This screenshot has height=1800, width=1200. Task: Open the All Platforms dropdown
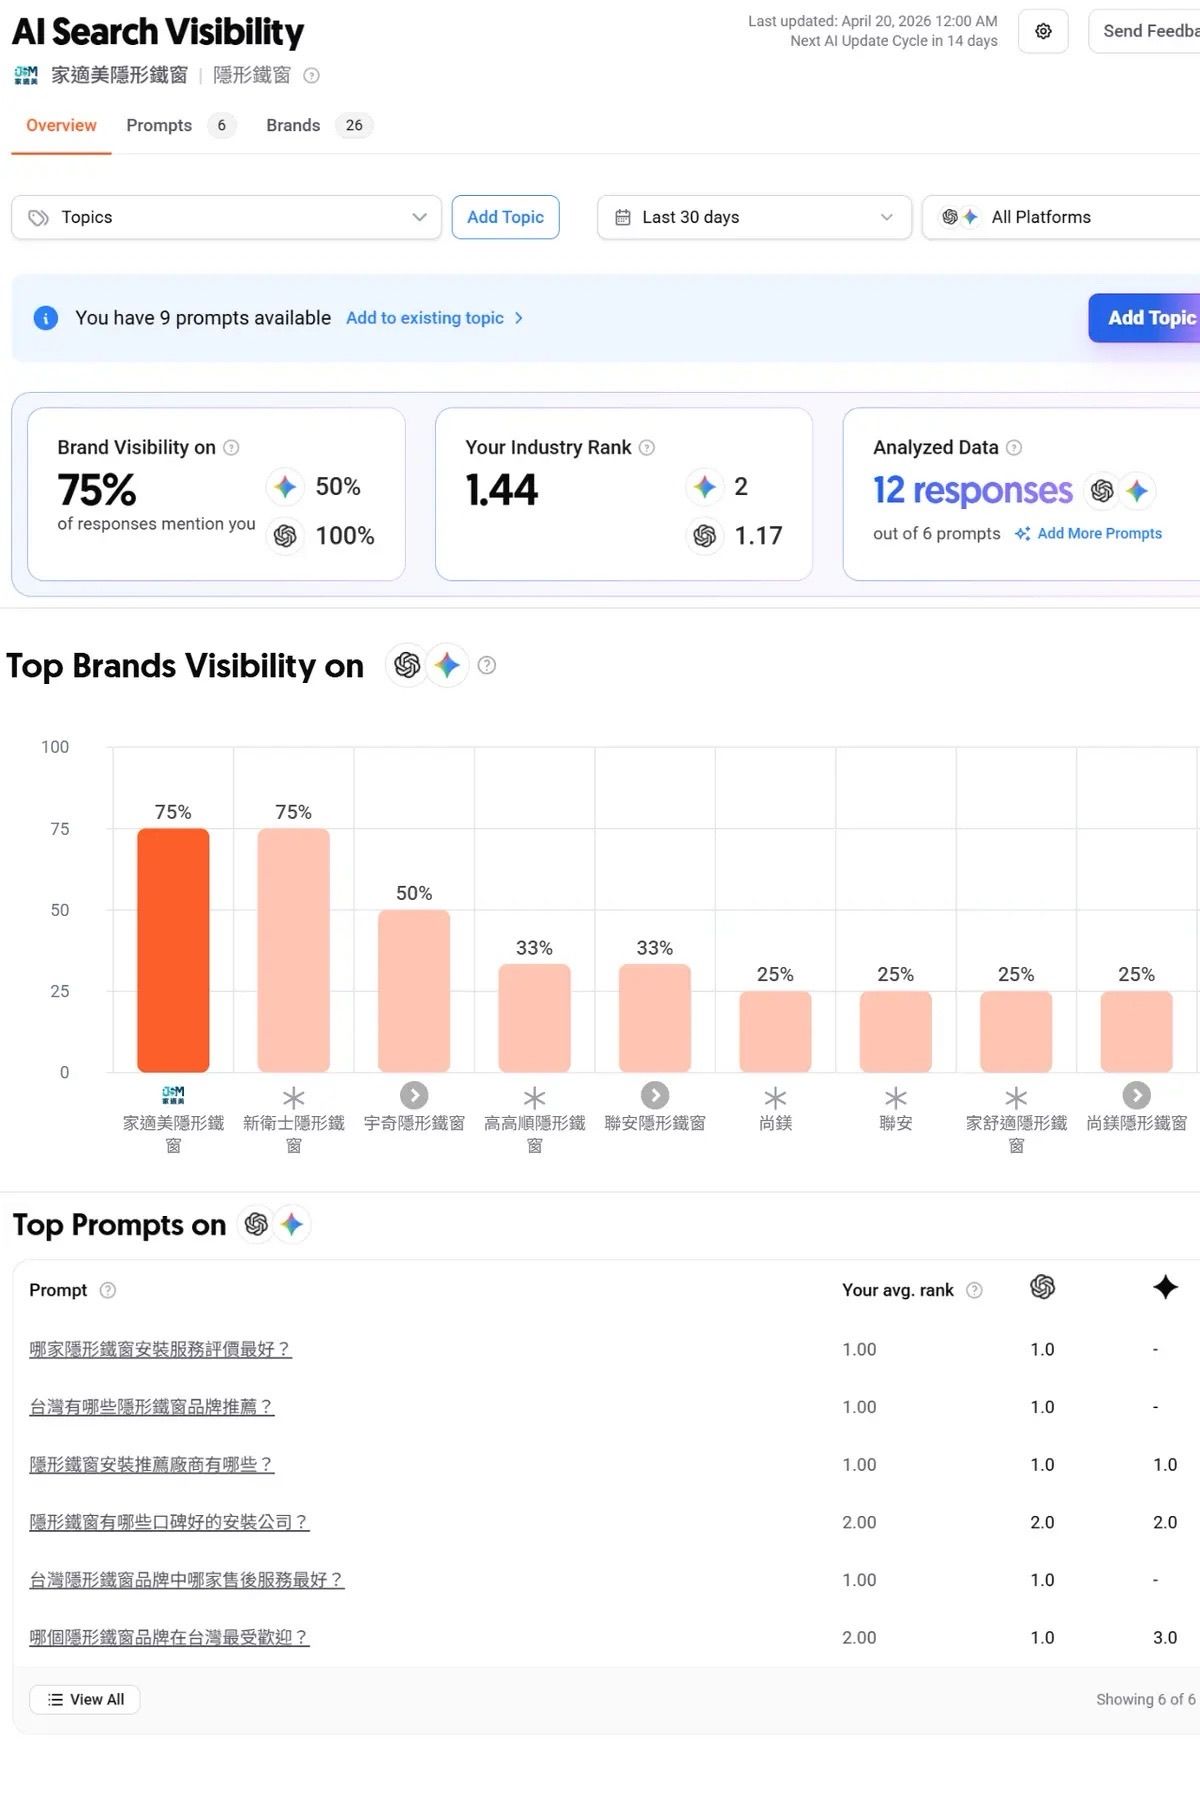click(1061, 217)
